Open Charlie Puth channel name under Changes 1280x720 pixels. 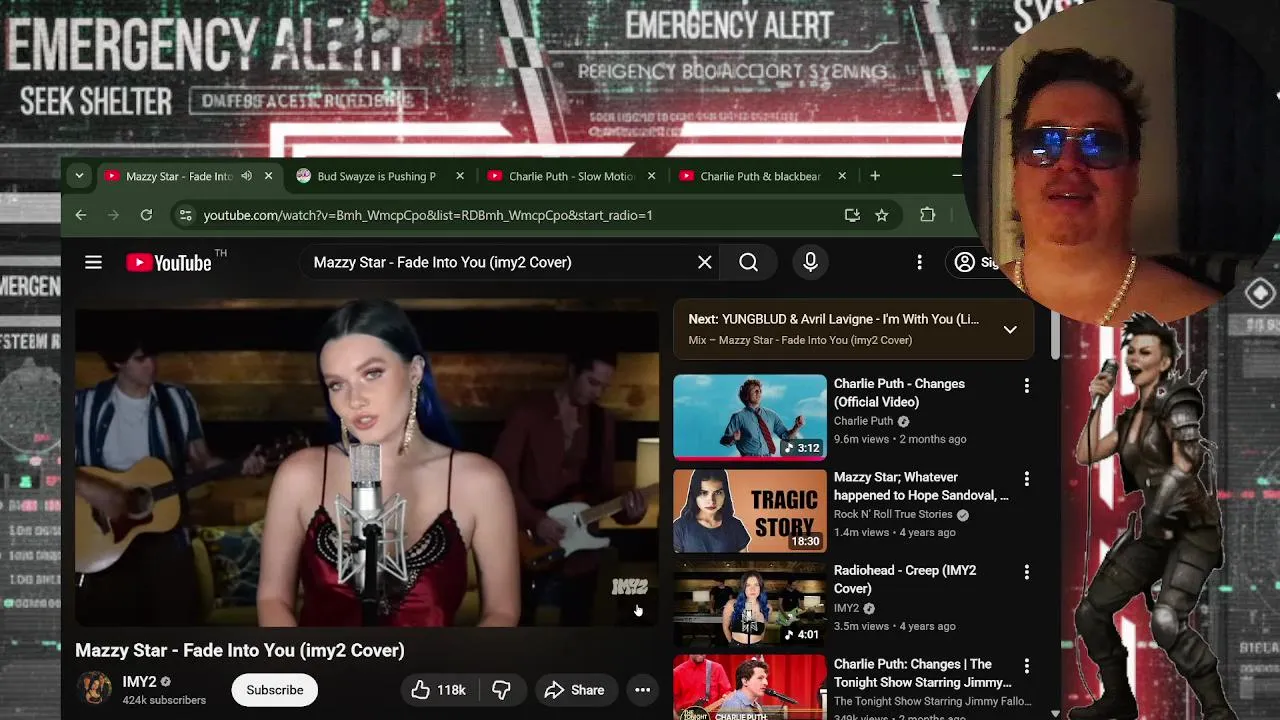tap(863, 421)
